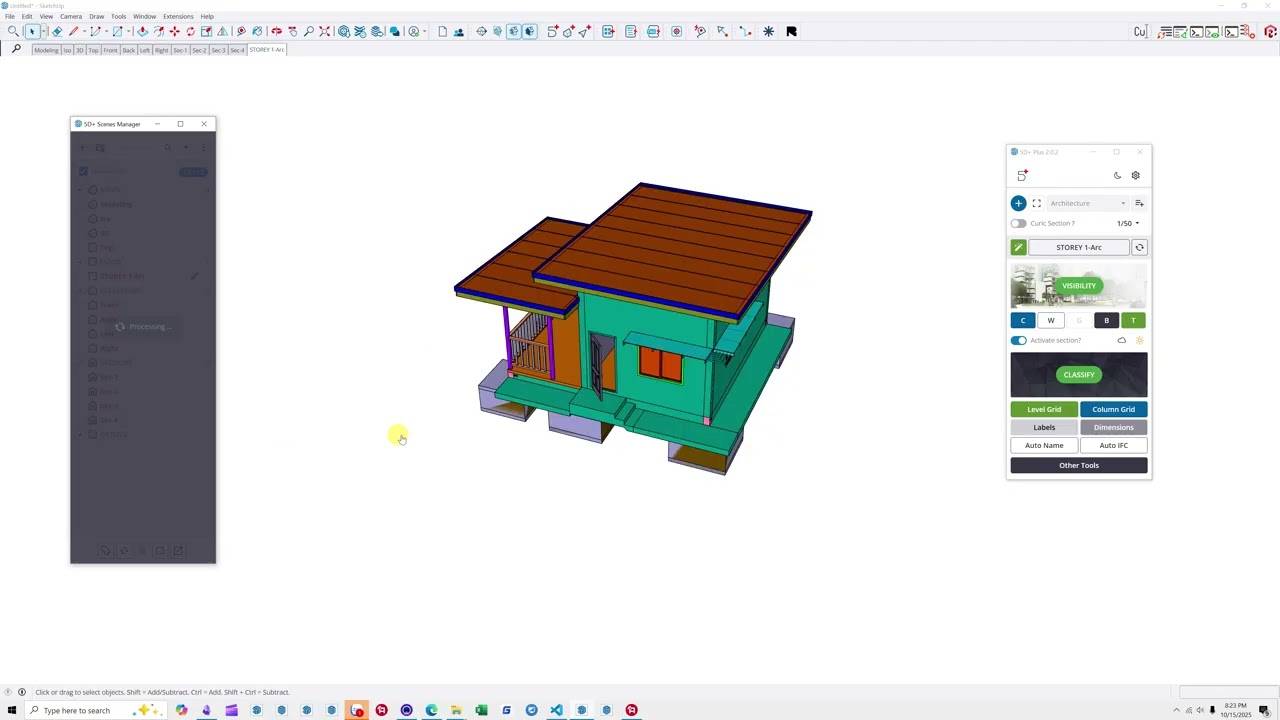Switch to the Modeling scene tab
This screenshot has height=720, width=1280.
[46, 50]
